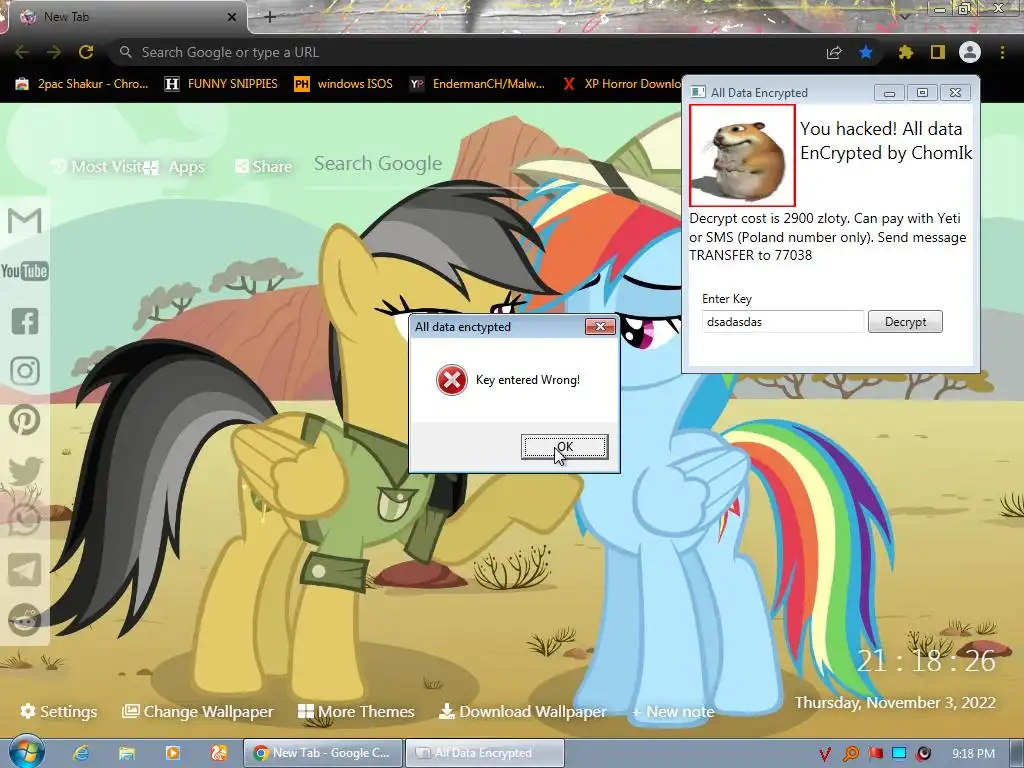Open the Chrome extensions puzzle icon
Screen dimensions: 1024x768
pyautogui.click(x=906, y=52)
